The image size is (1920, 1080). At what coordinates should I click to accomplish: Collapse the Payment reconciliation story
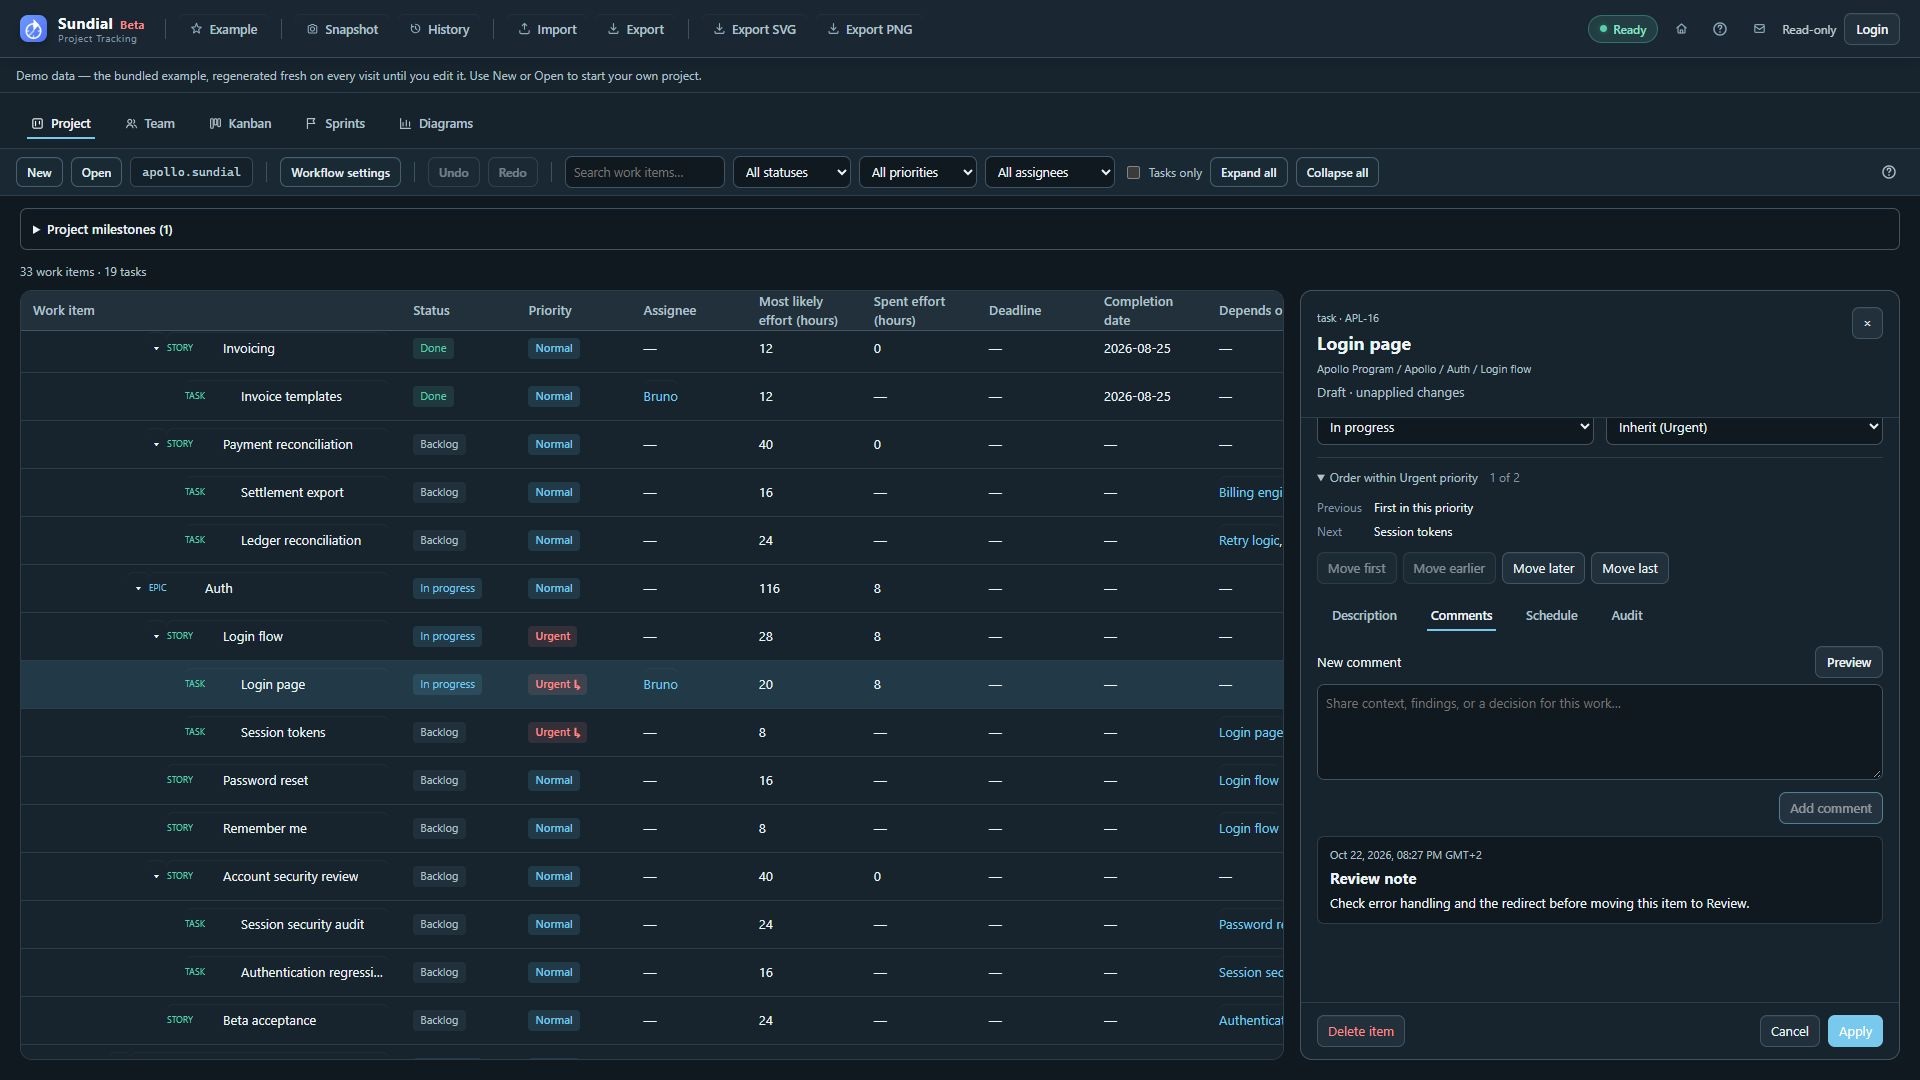coord(156,444)
